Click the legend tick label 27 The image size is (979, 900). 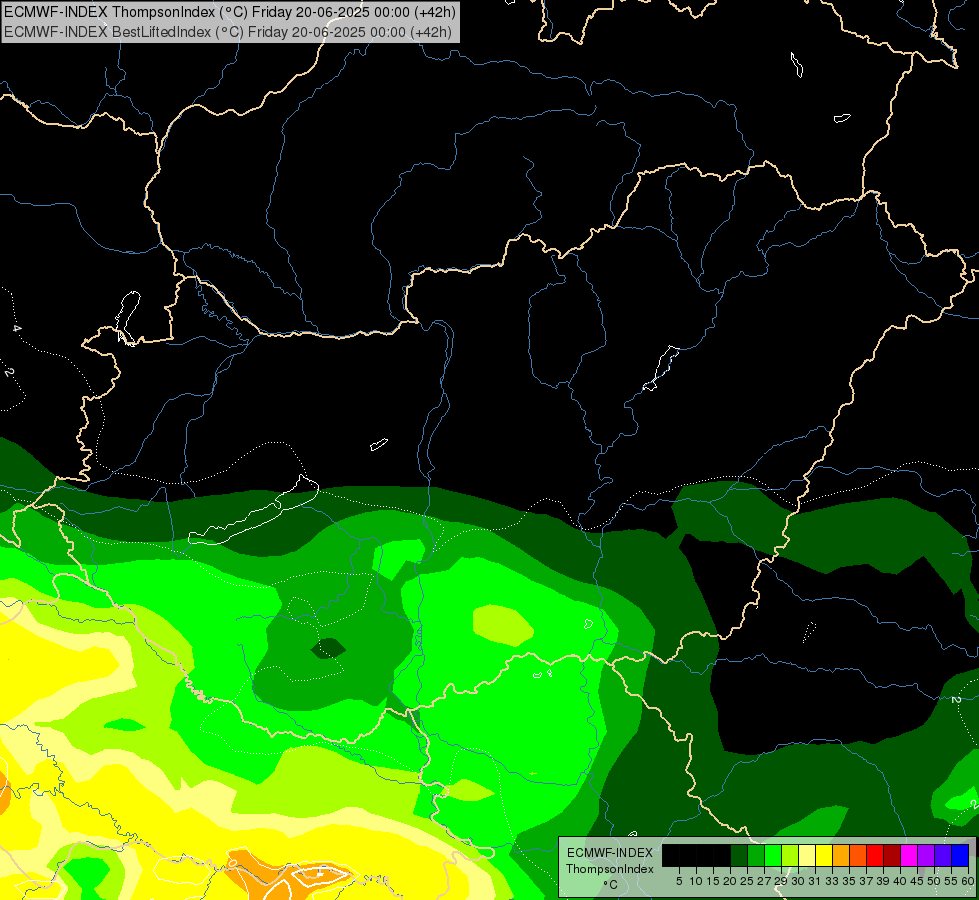(x=764, y=881)
